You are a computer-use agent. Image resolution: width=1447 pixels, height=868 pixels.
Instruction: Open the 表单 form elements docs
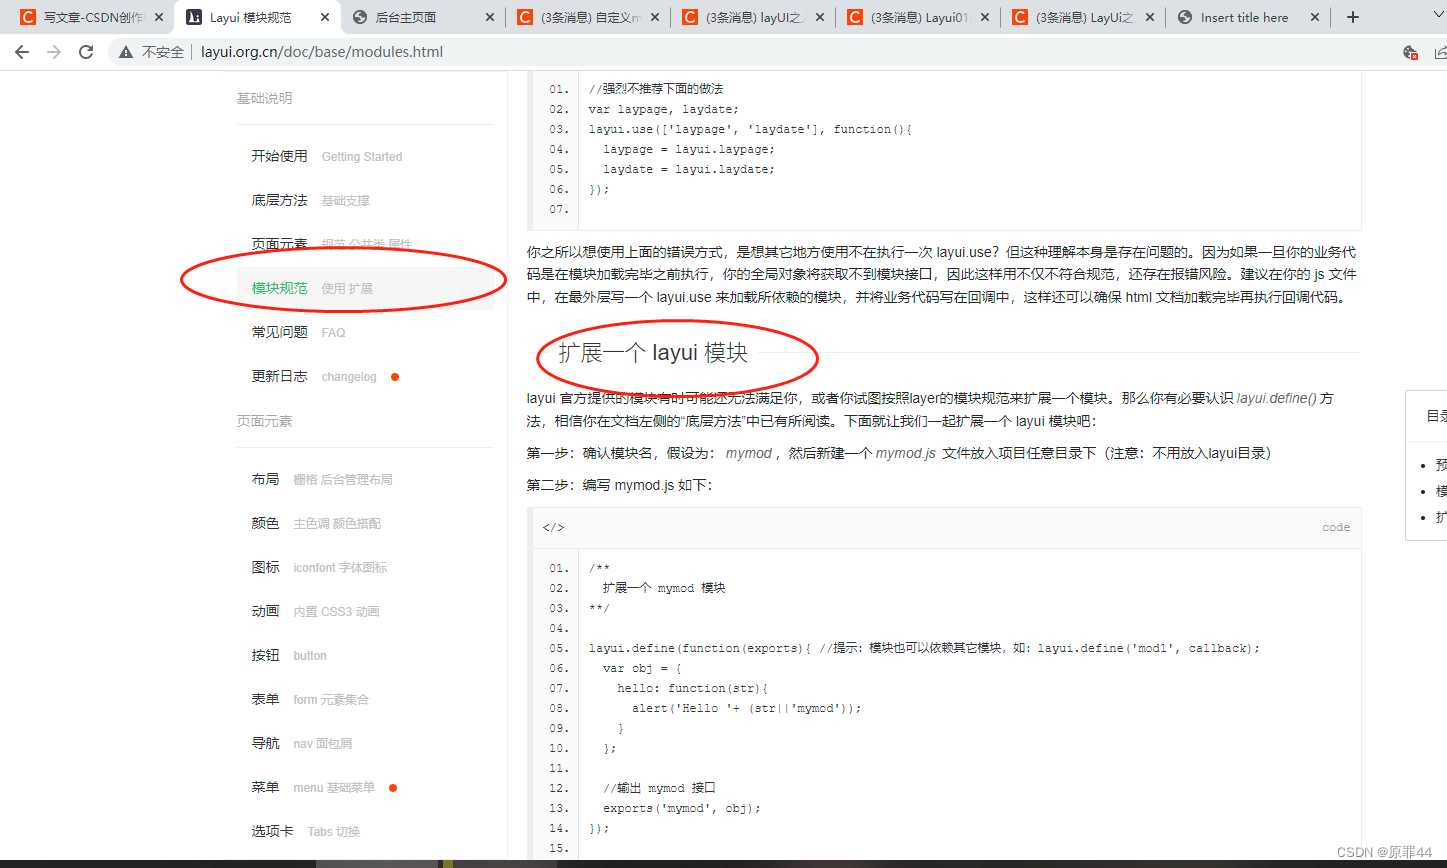(266, 699)
